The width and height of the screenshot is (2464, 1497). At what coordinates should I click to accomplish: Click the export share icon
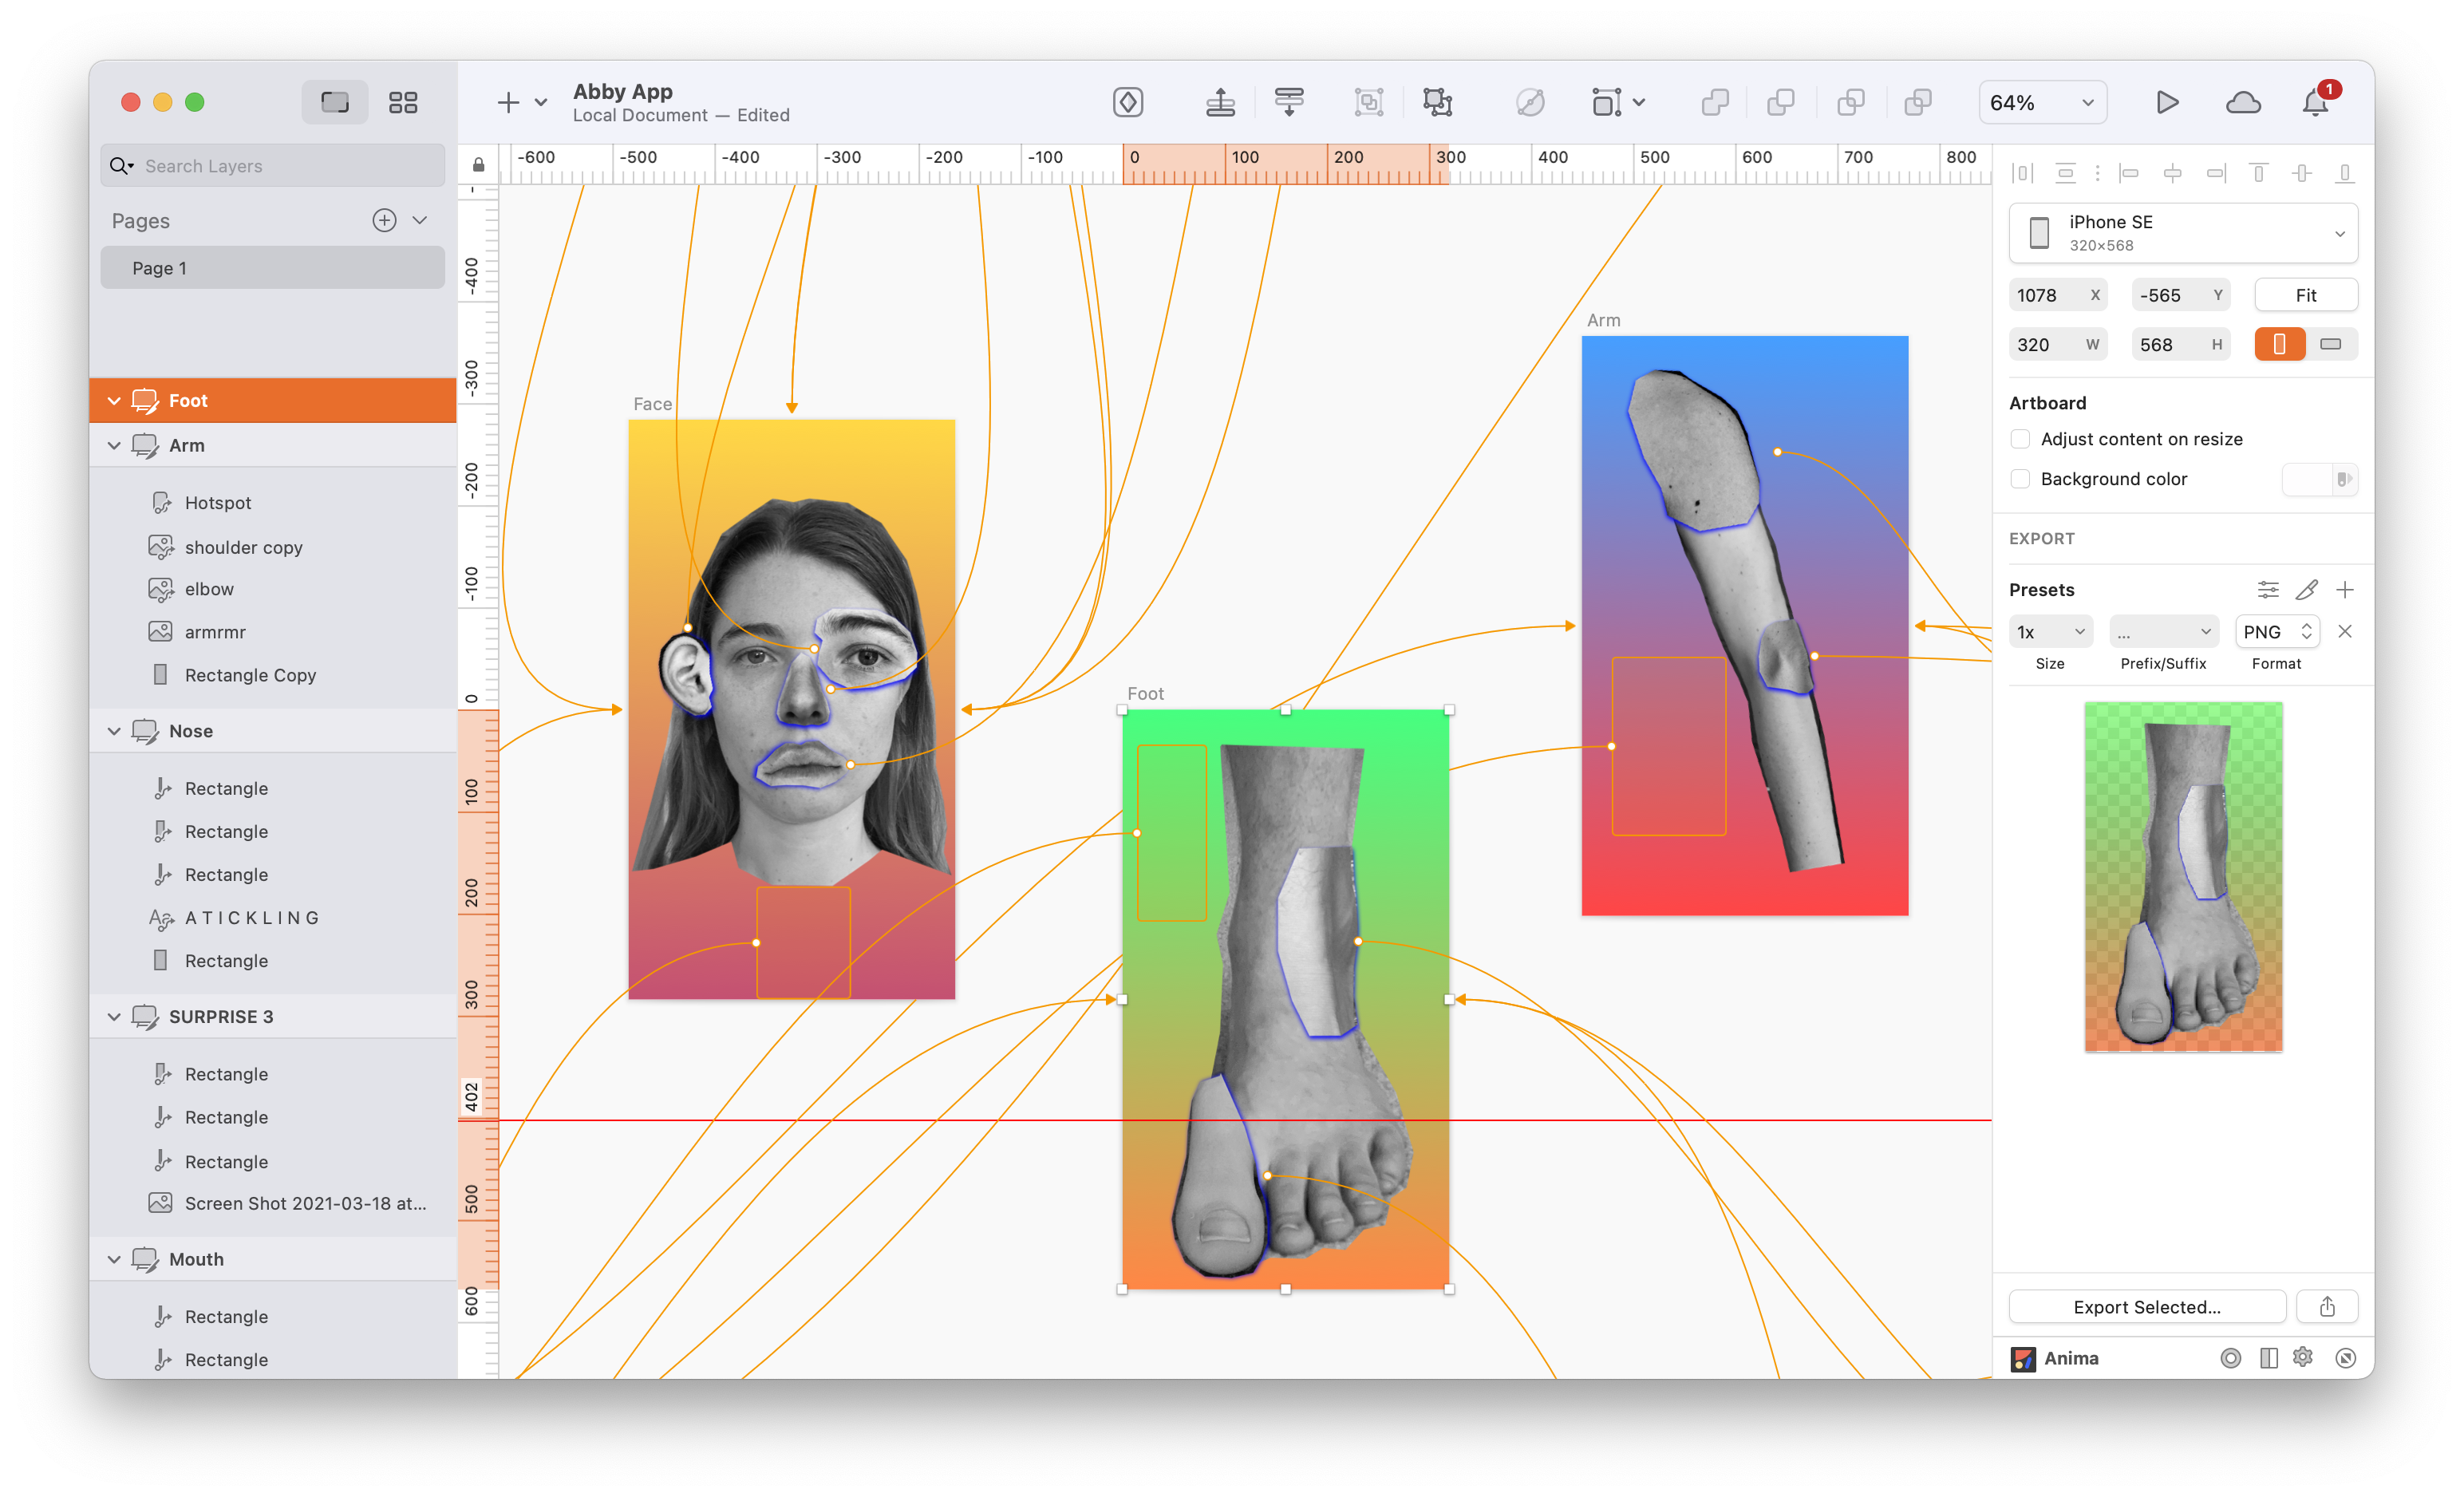2327,1306
